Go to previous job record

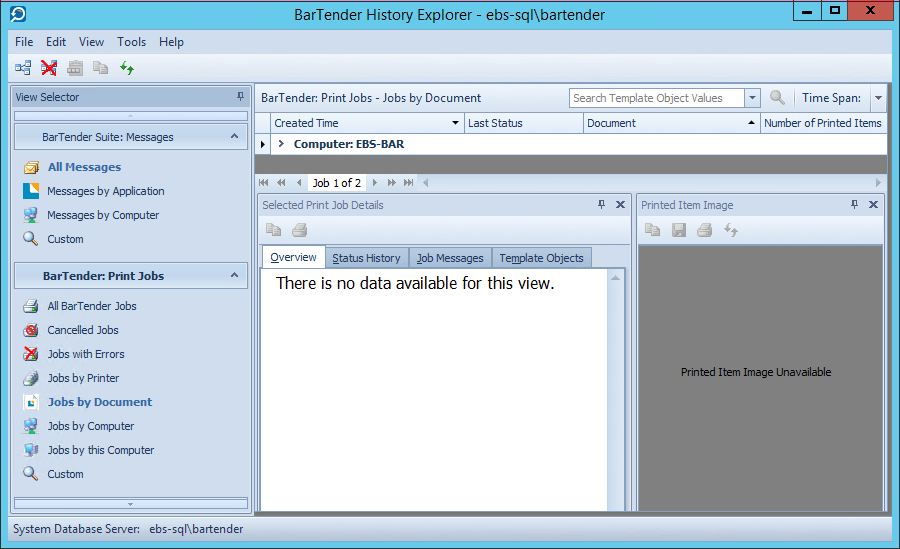(298, 183)
